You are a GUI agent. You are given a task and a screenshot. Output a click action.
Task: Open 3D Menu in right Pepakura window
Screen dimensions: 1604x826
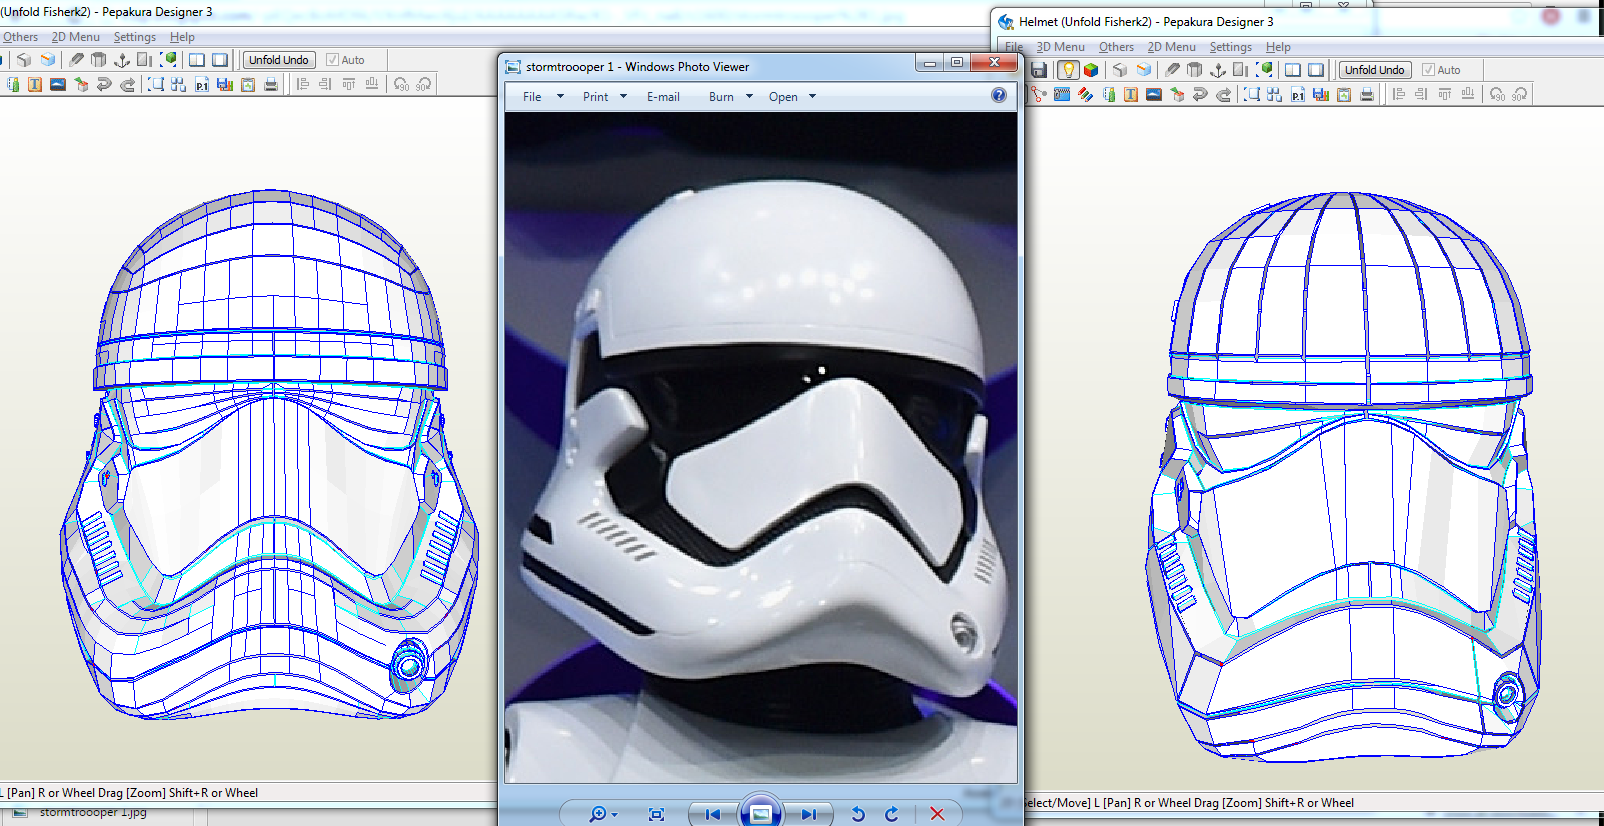click(x=1060, y=47)
